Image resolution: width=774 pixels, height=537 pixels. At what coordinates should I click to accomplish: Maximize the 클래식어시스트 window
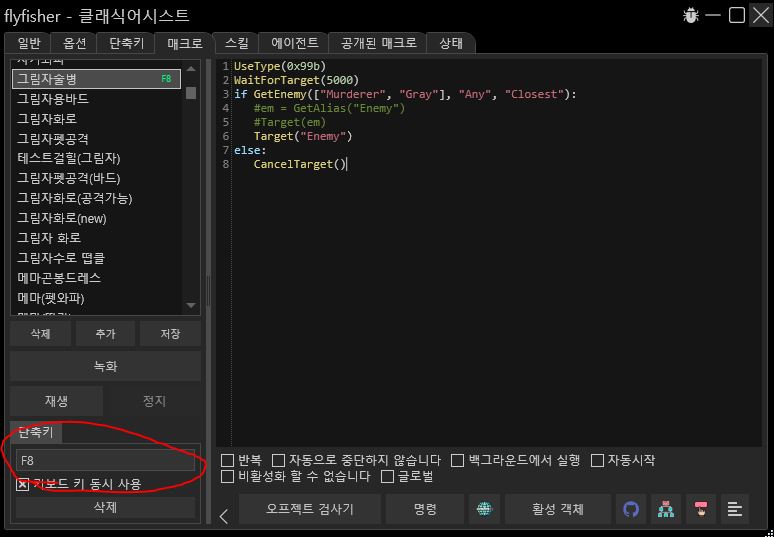[736, 15]
